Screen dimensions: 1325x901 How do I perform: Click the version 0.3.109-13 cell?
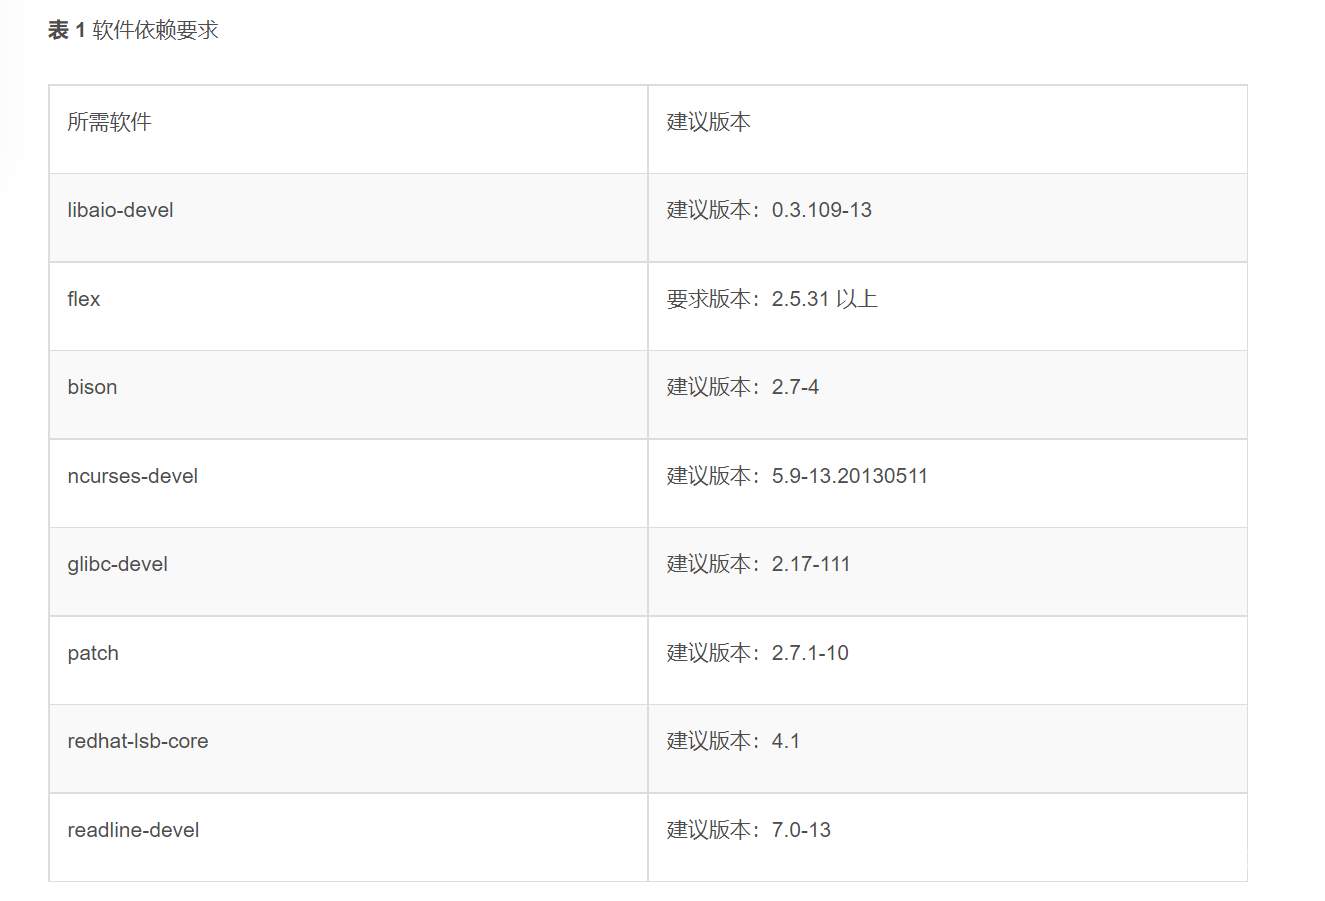tap(769, 210)
